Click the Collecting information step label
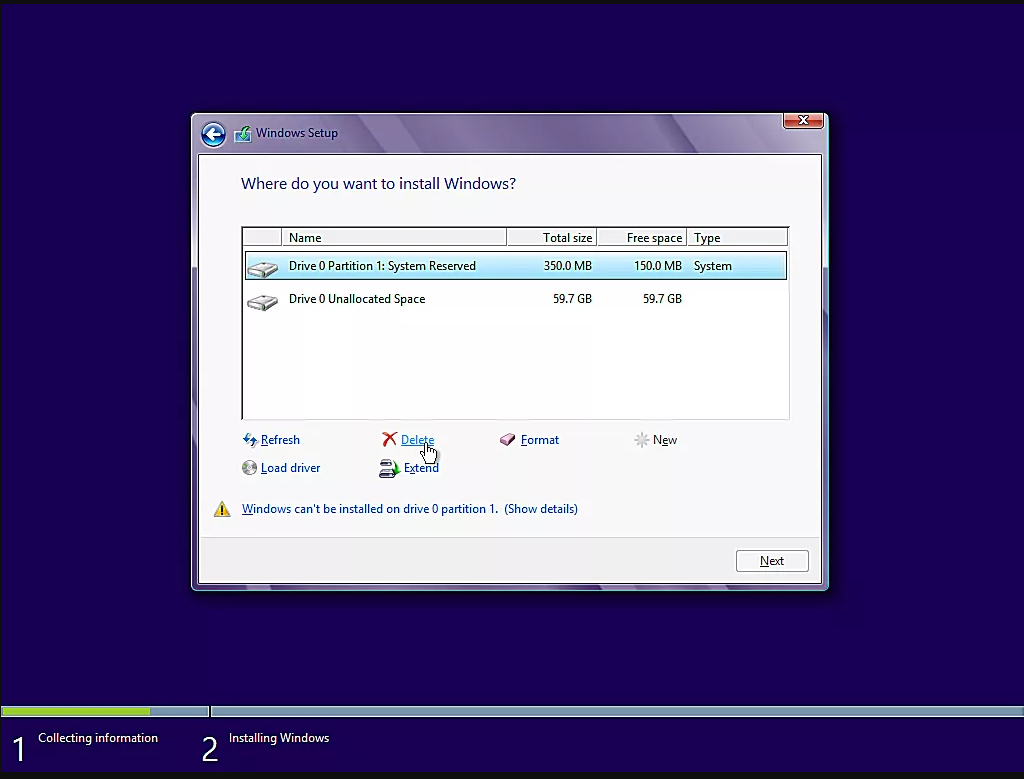Viewport: 1024px width, 779px height. point(98,738)
